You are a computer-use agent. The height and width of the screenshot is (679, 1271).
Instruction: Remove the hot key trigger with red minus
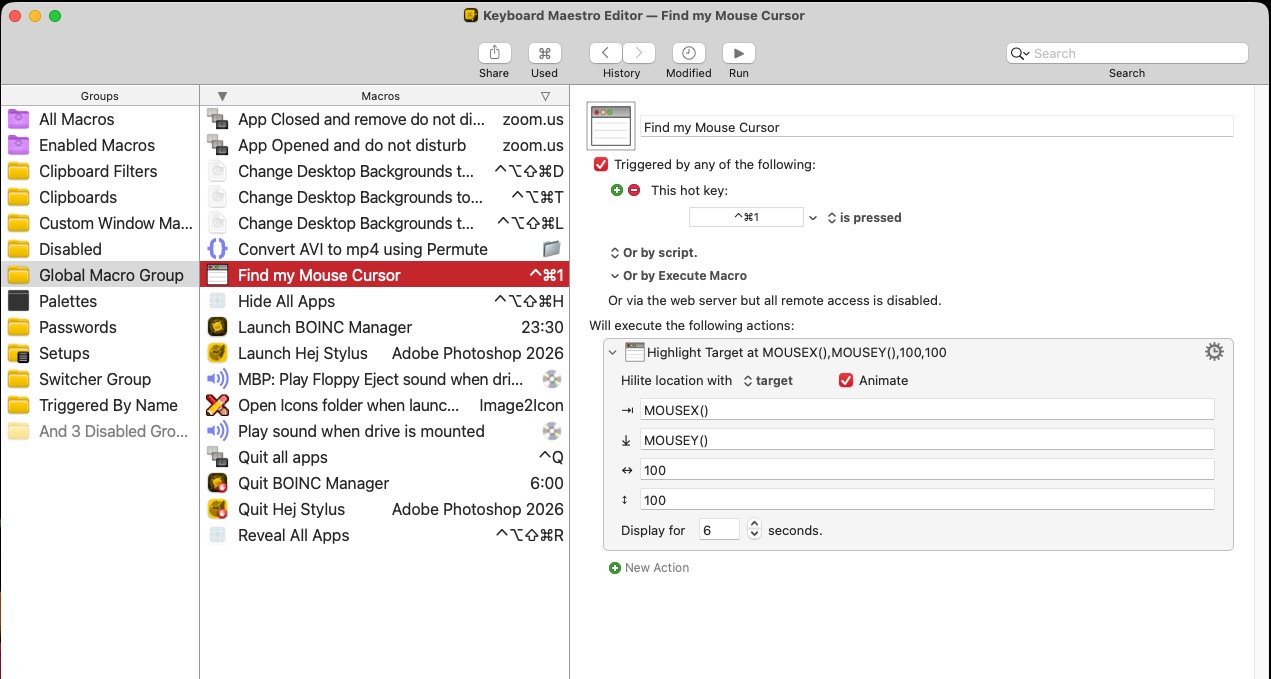[633, 190]
